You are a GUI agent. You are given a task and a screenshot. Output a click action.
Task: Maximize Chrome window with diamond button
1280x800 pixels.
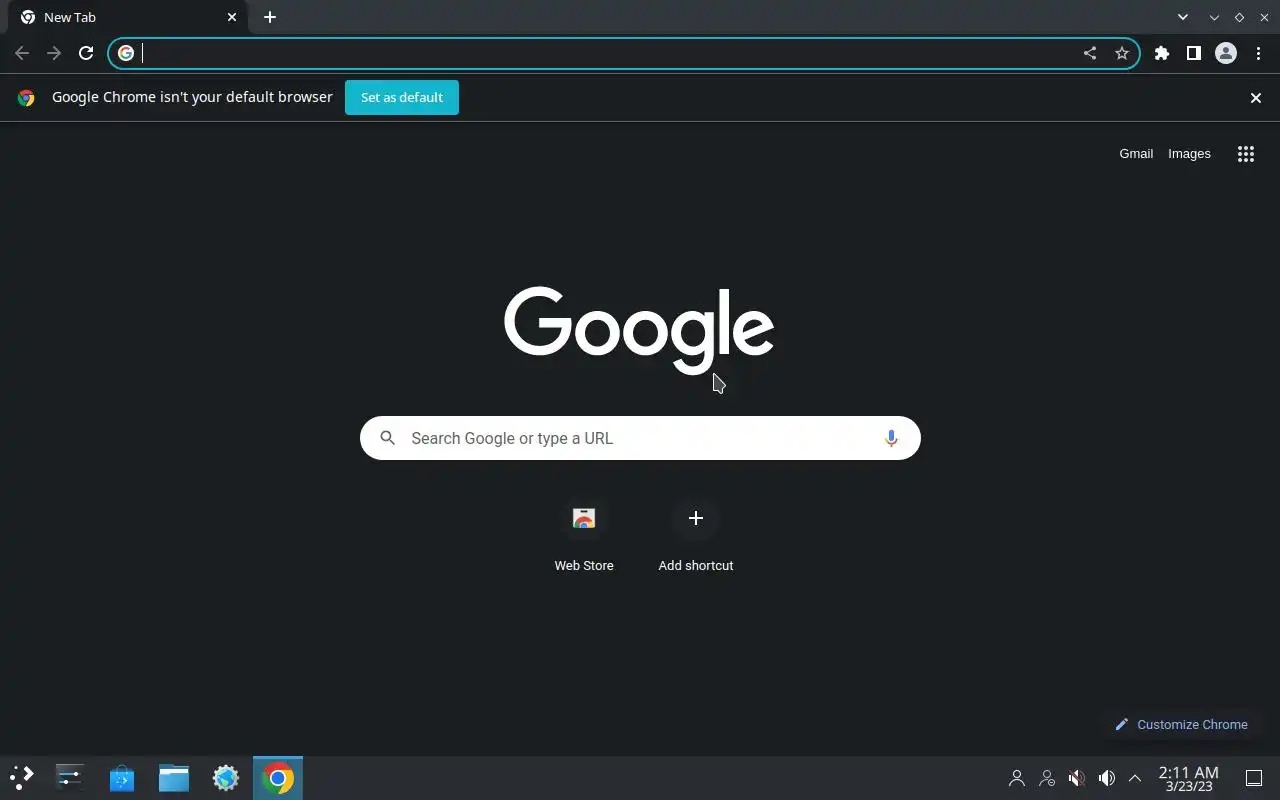point(1239,17)
